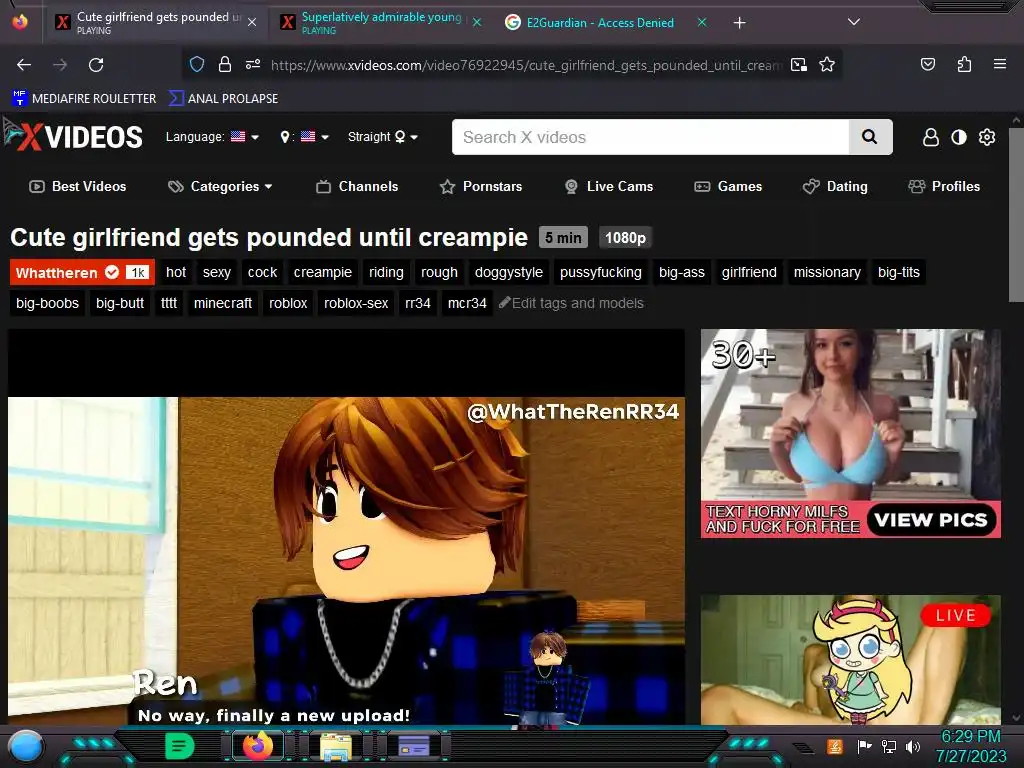This screenshot has width=1024, height=768.
Task: View site security via padlock icon
Action: (225, 64)
